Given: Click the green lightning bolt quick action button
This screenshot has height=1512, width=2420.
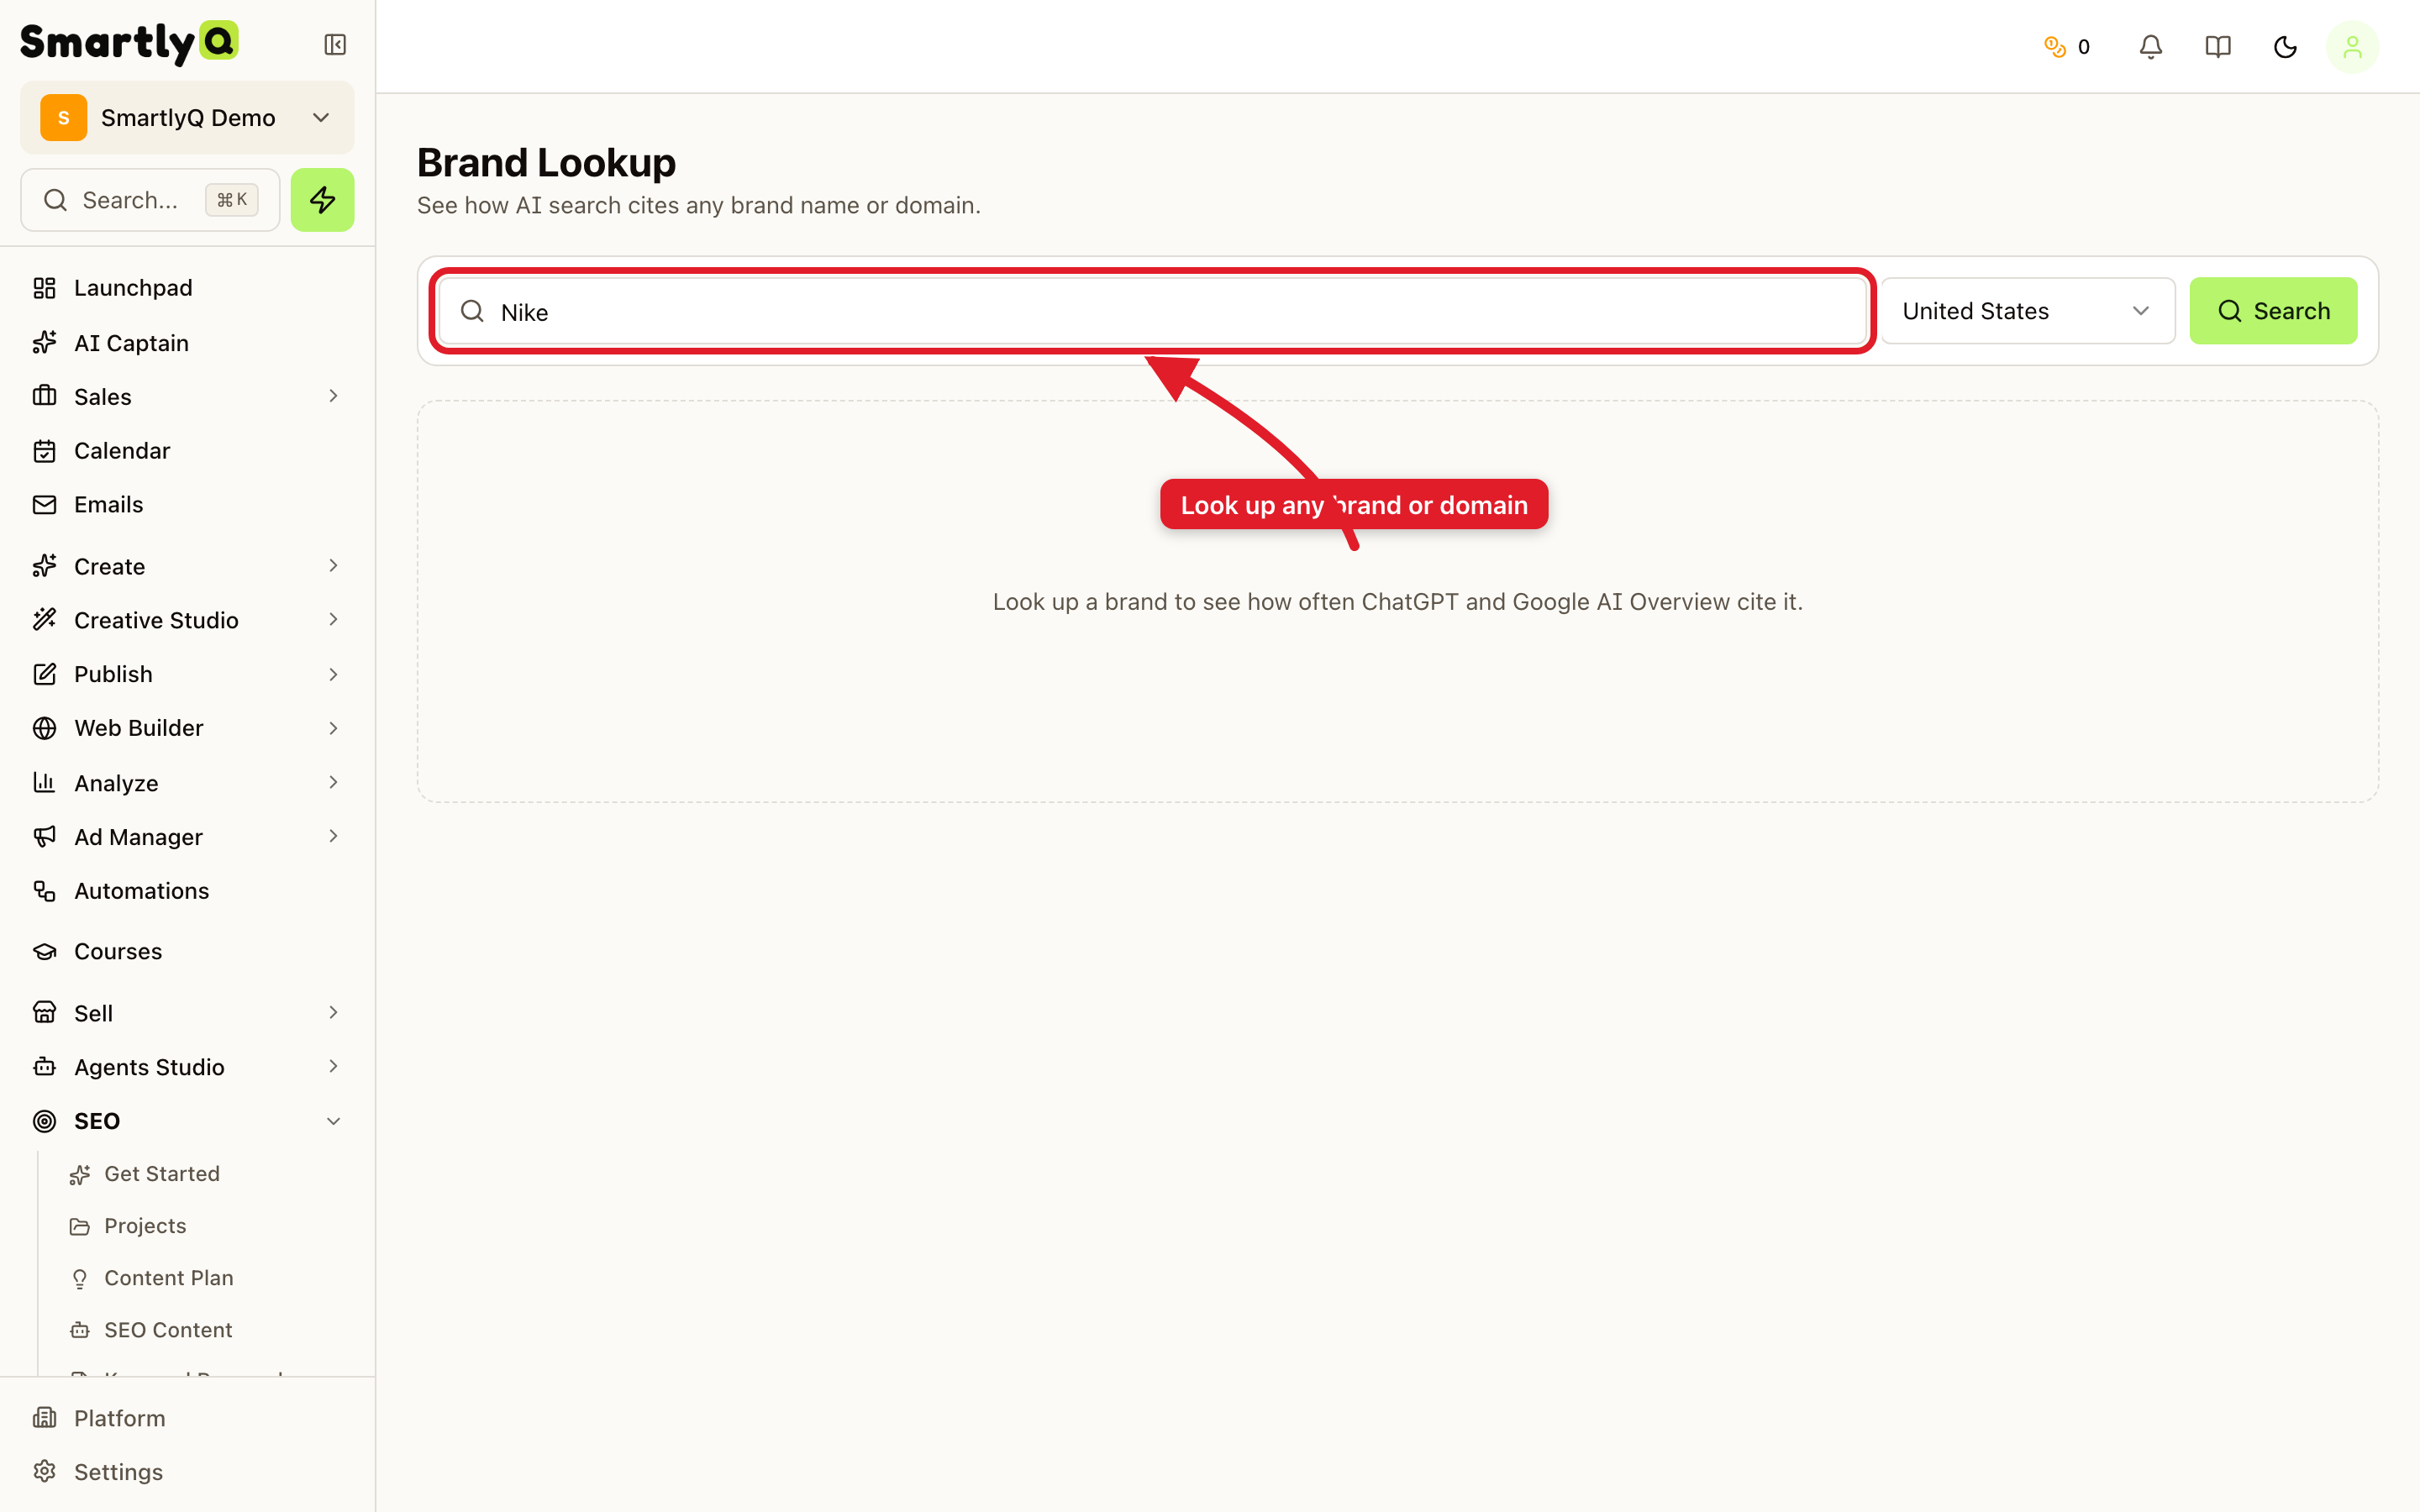Looking at the screenshot, I should click(x=322, y=200).
